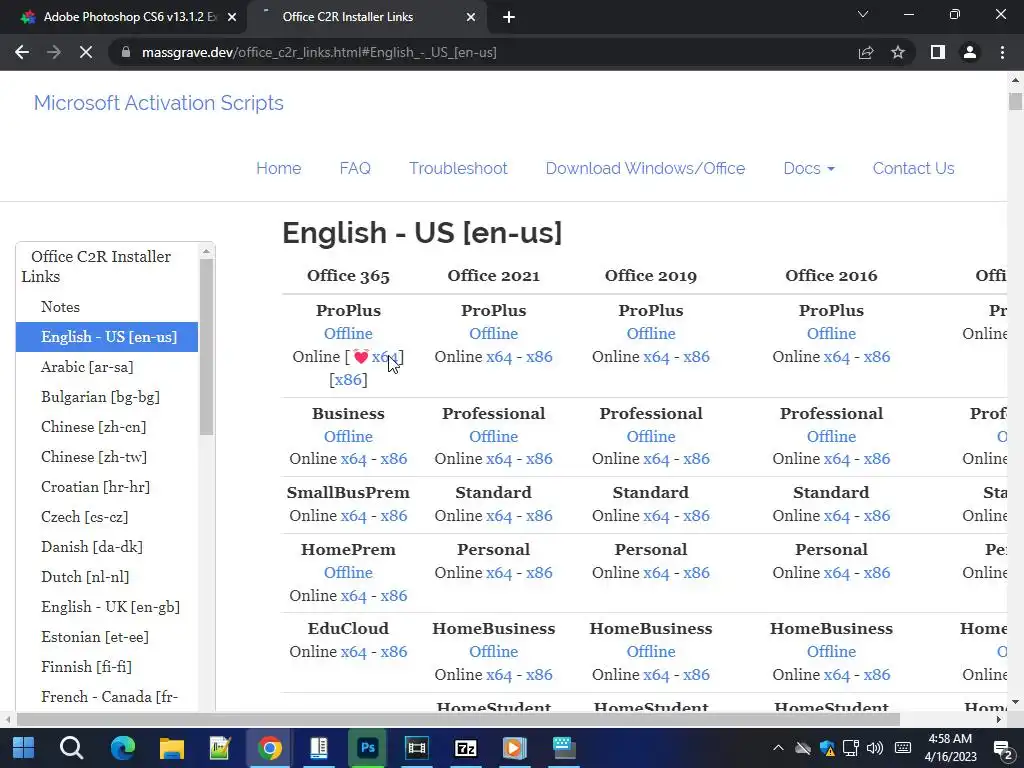Click the [x86] link under Office 365 ProPlus

(348, 379)
